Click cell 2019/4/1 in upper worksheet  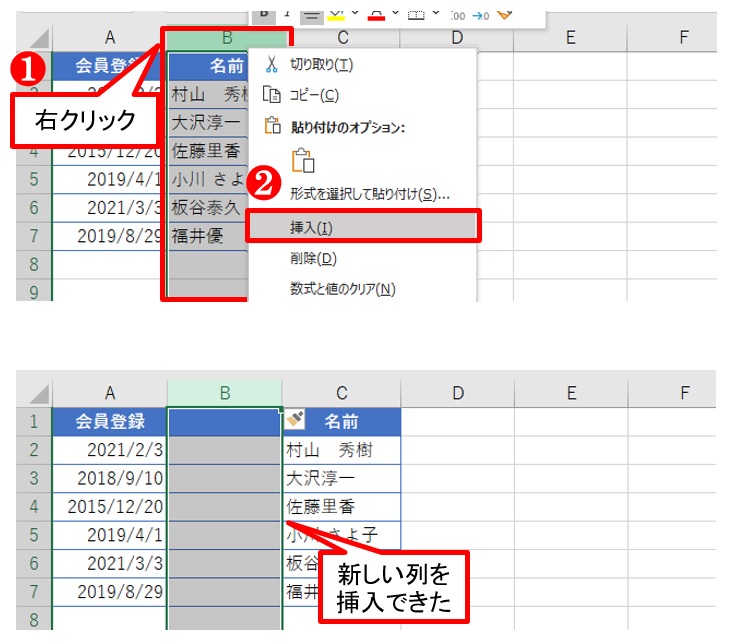(x=107, y=179)
